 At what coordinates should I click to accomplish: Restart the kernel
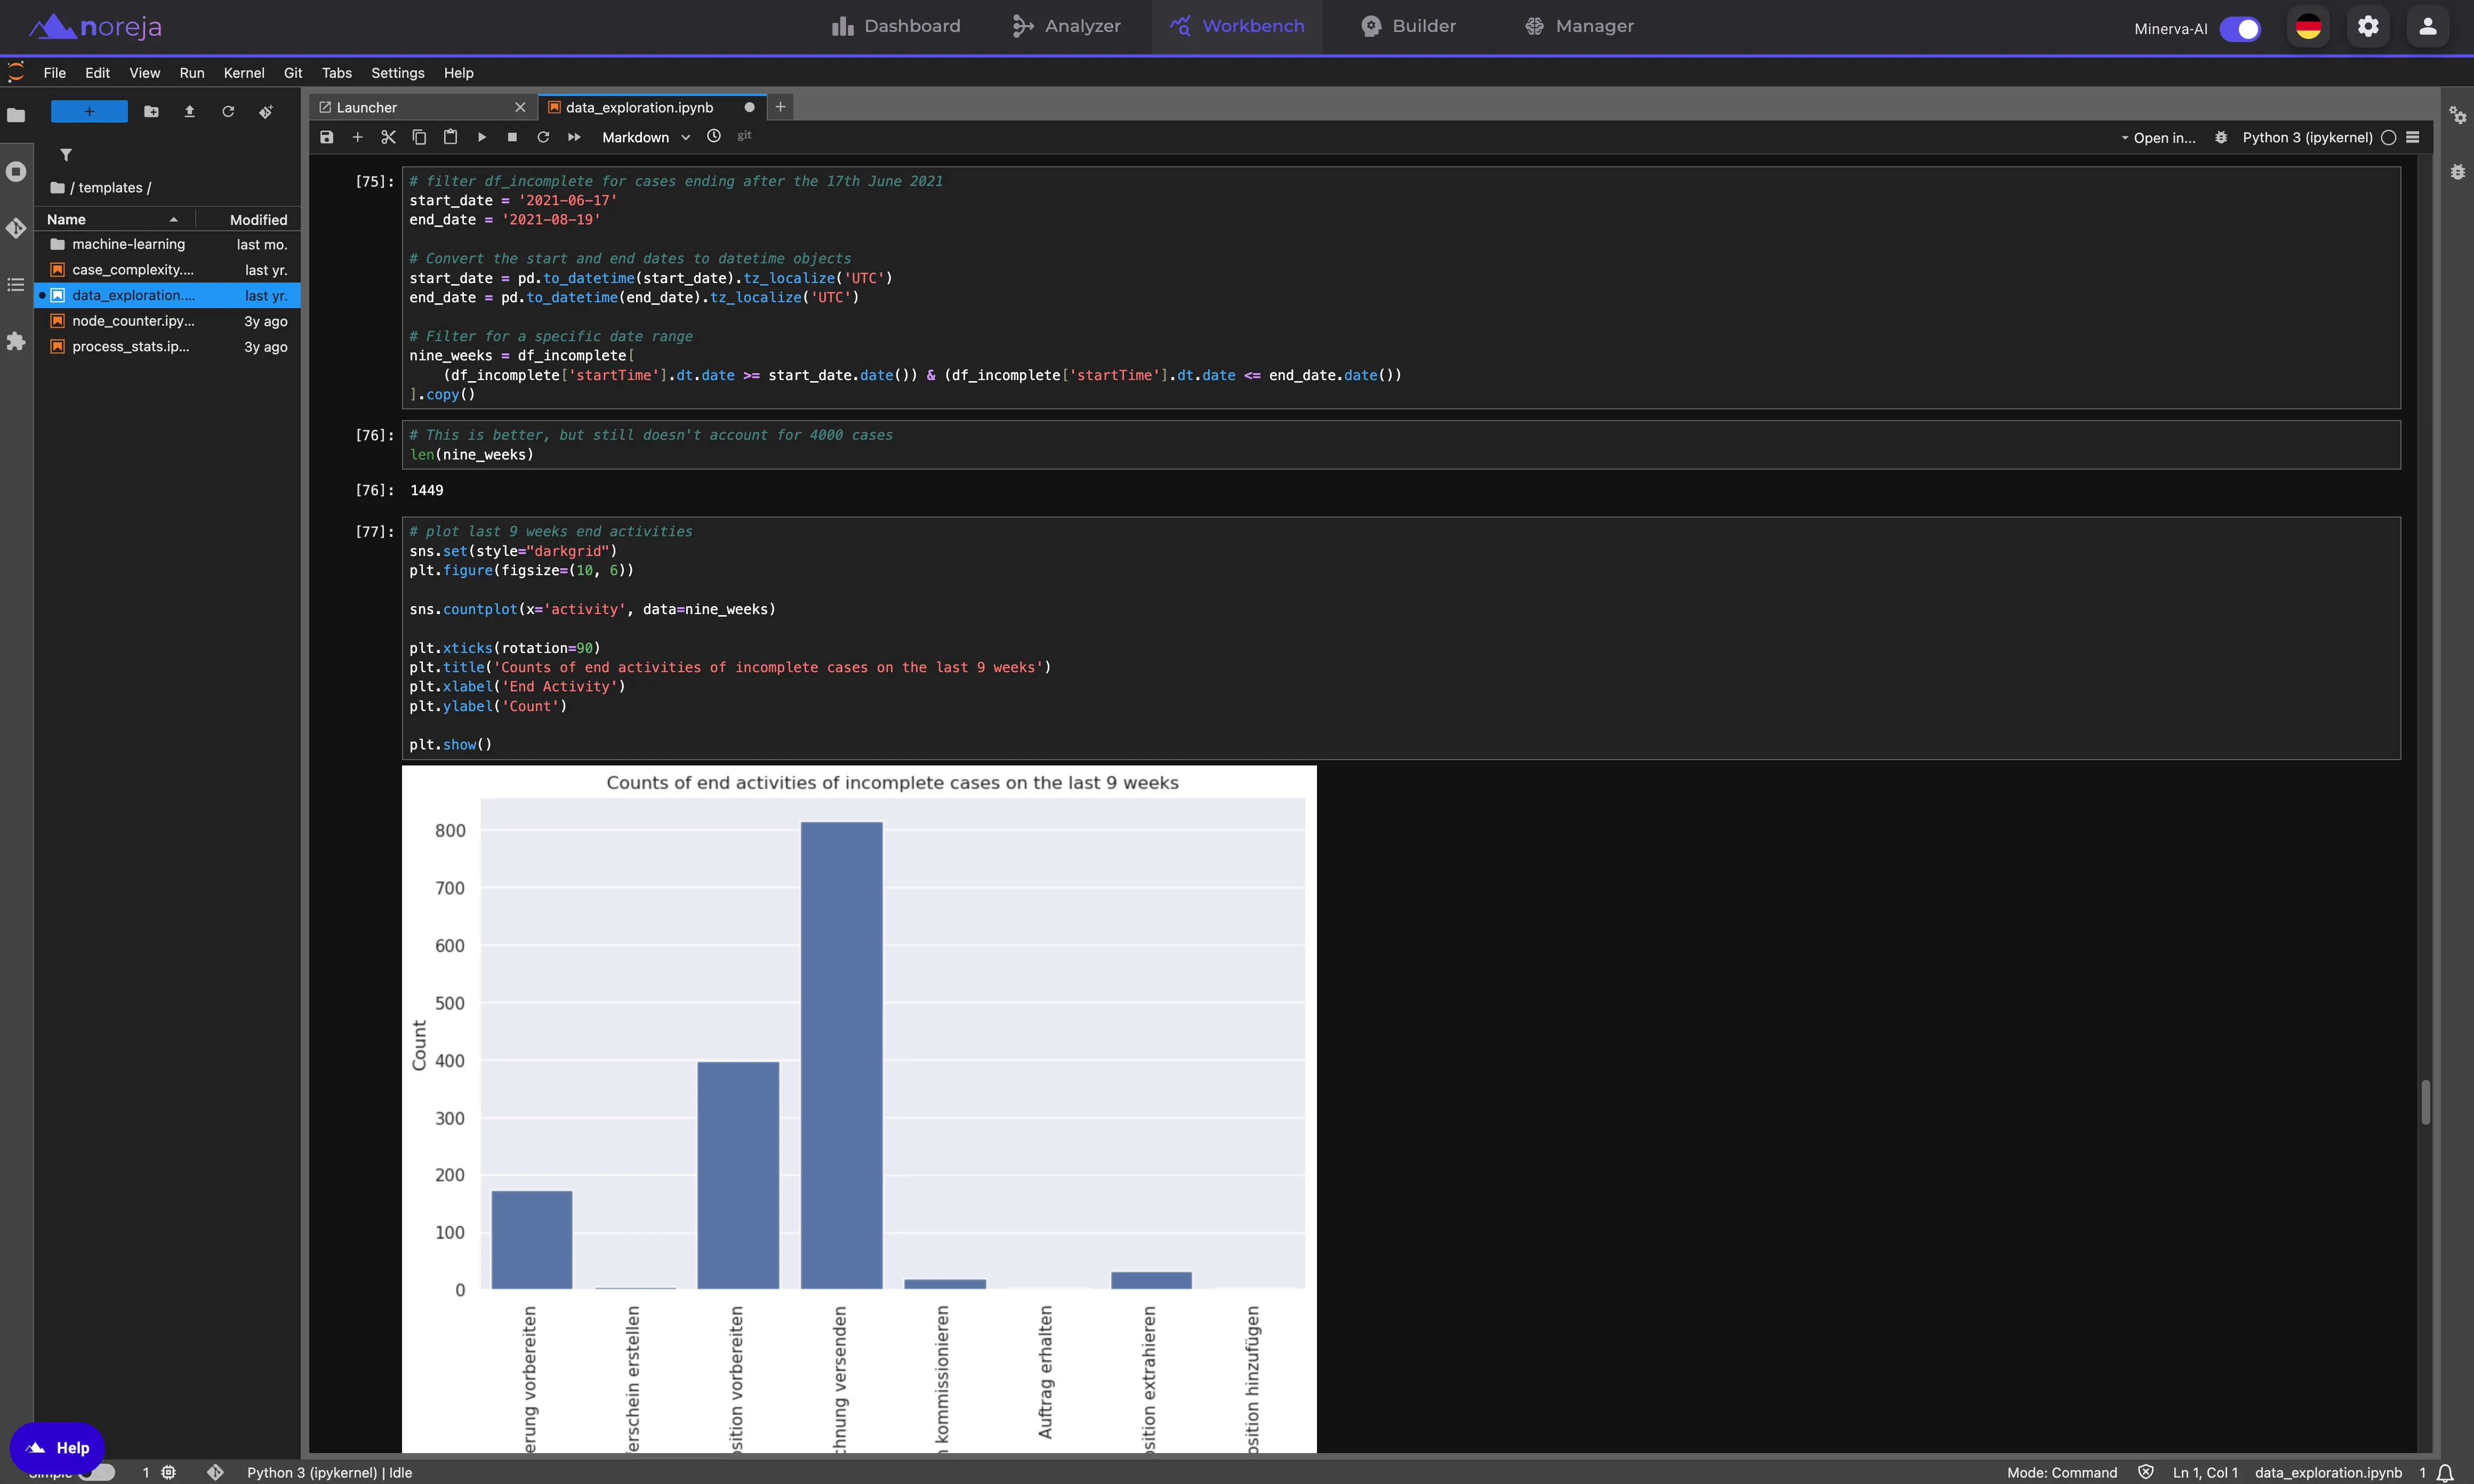543,137
